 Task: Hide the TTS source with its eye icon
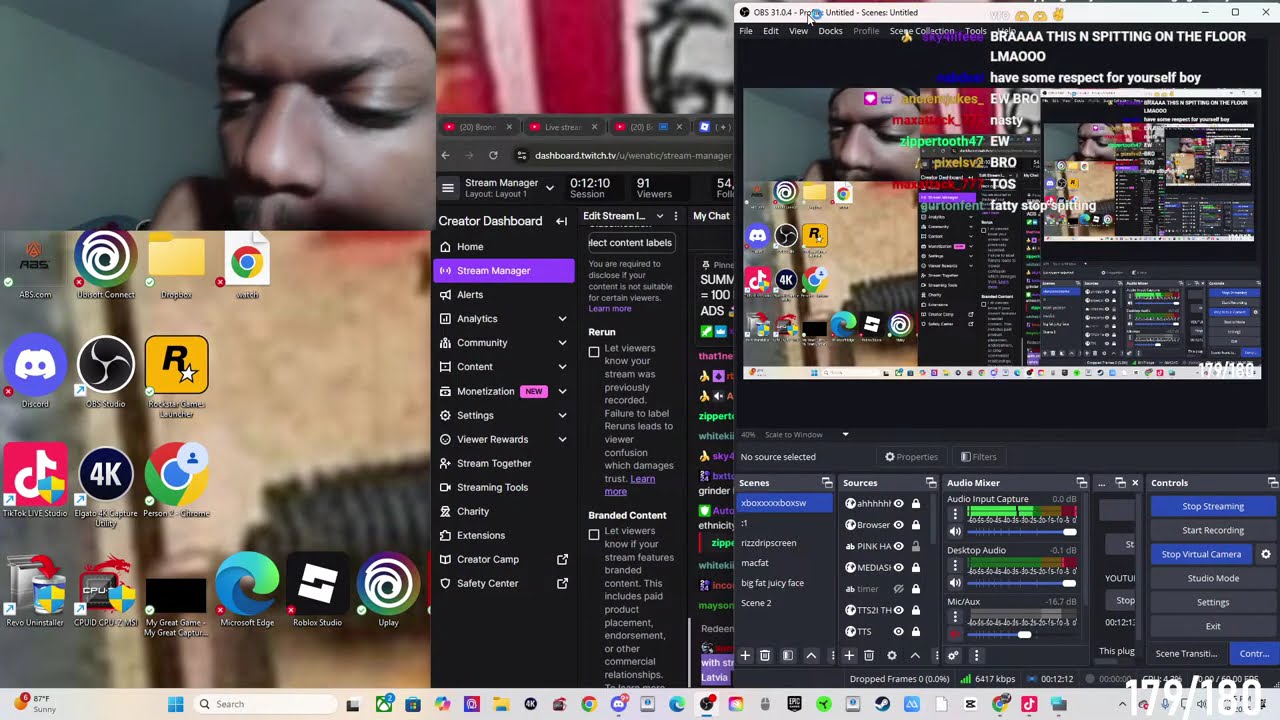tap(898, 631)
